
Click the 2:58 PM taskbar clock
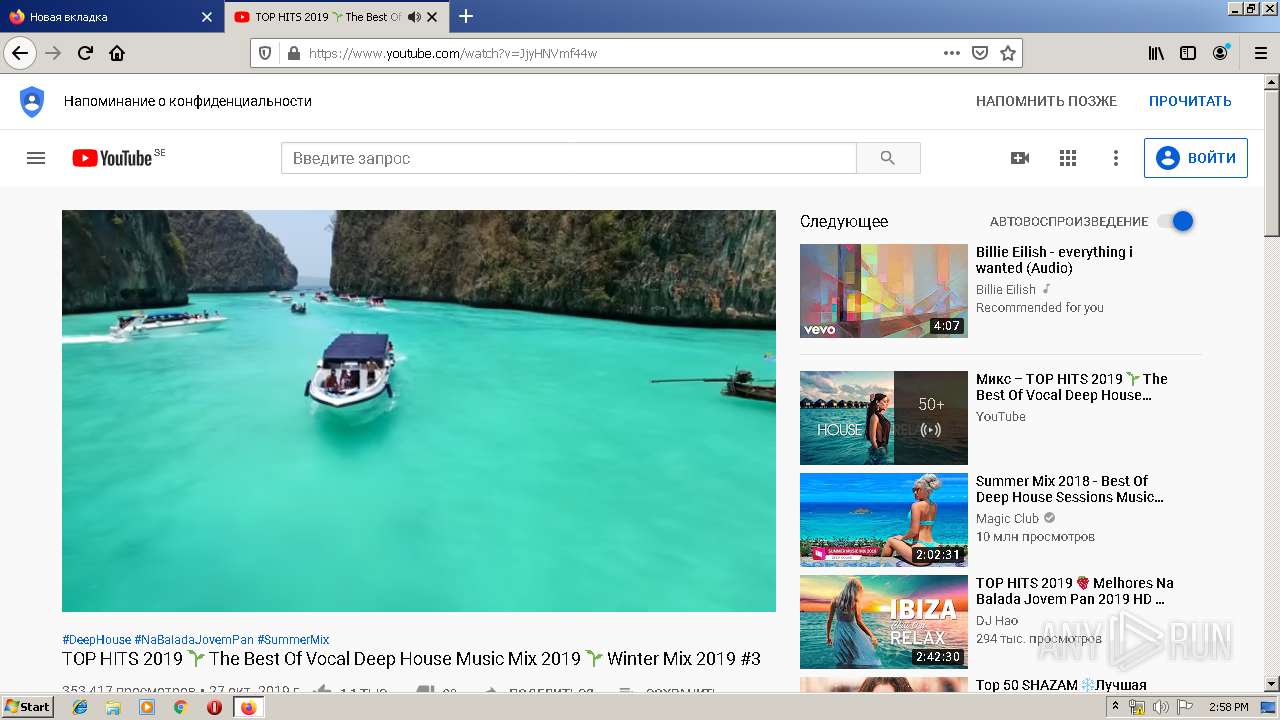pyautogui.click(x=1228, y=707)
